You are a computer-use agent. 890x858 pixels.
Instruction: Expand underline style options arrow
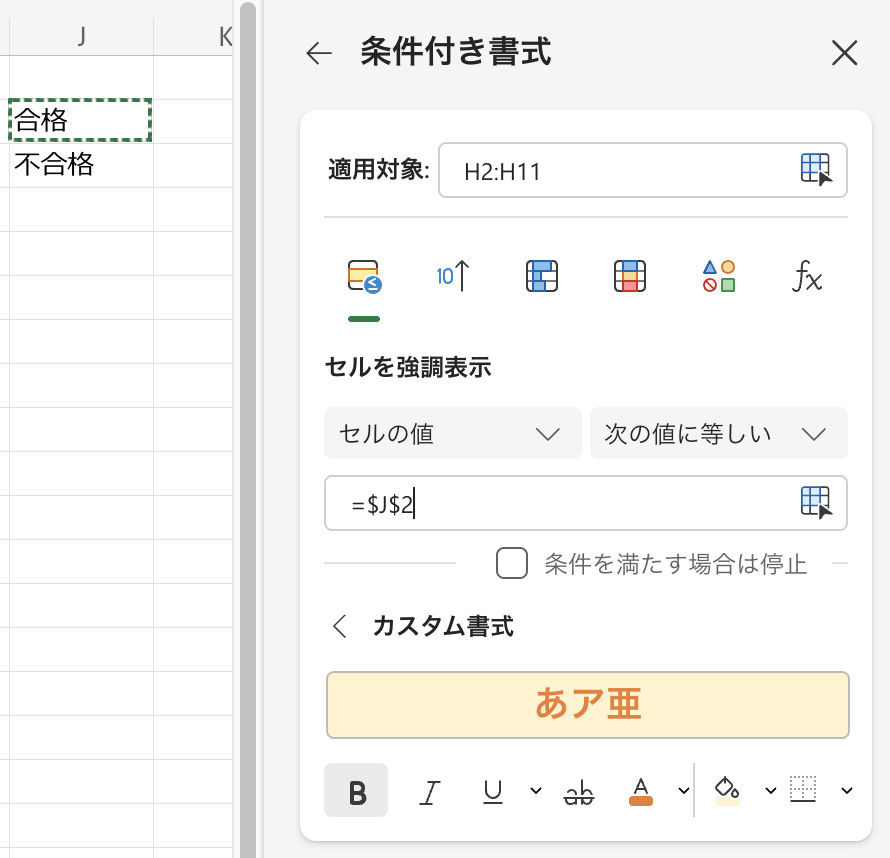536,791
